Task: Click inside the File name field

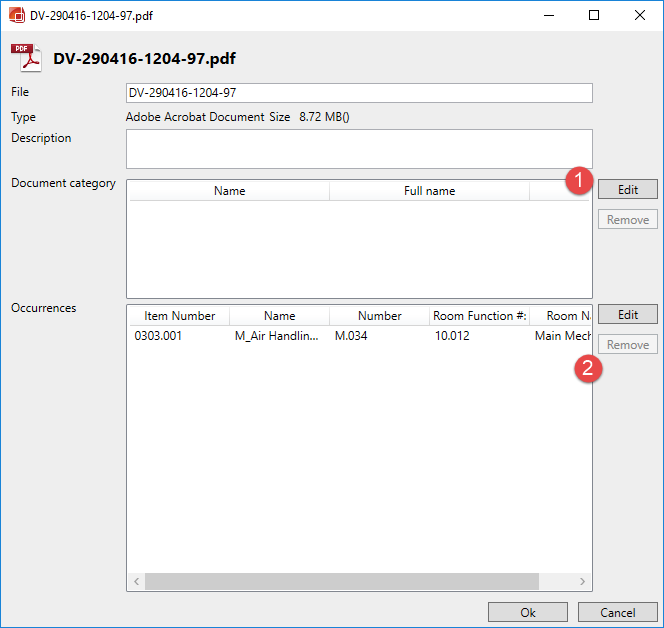Action: point(359,93)
